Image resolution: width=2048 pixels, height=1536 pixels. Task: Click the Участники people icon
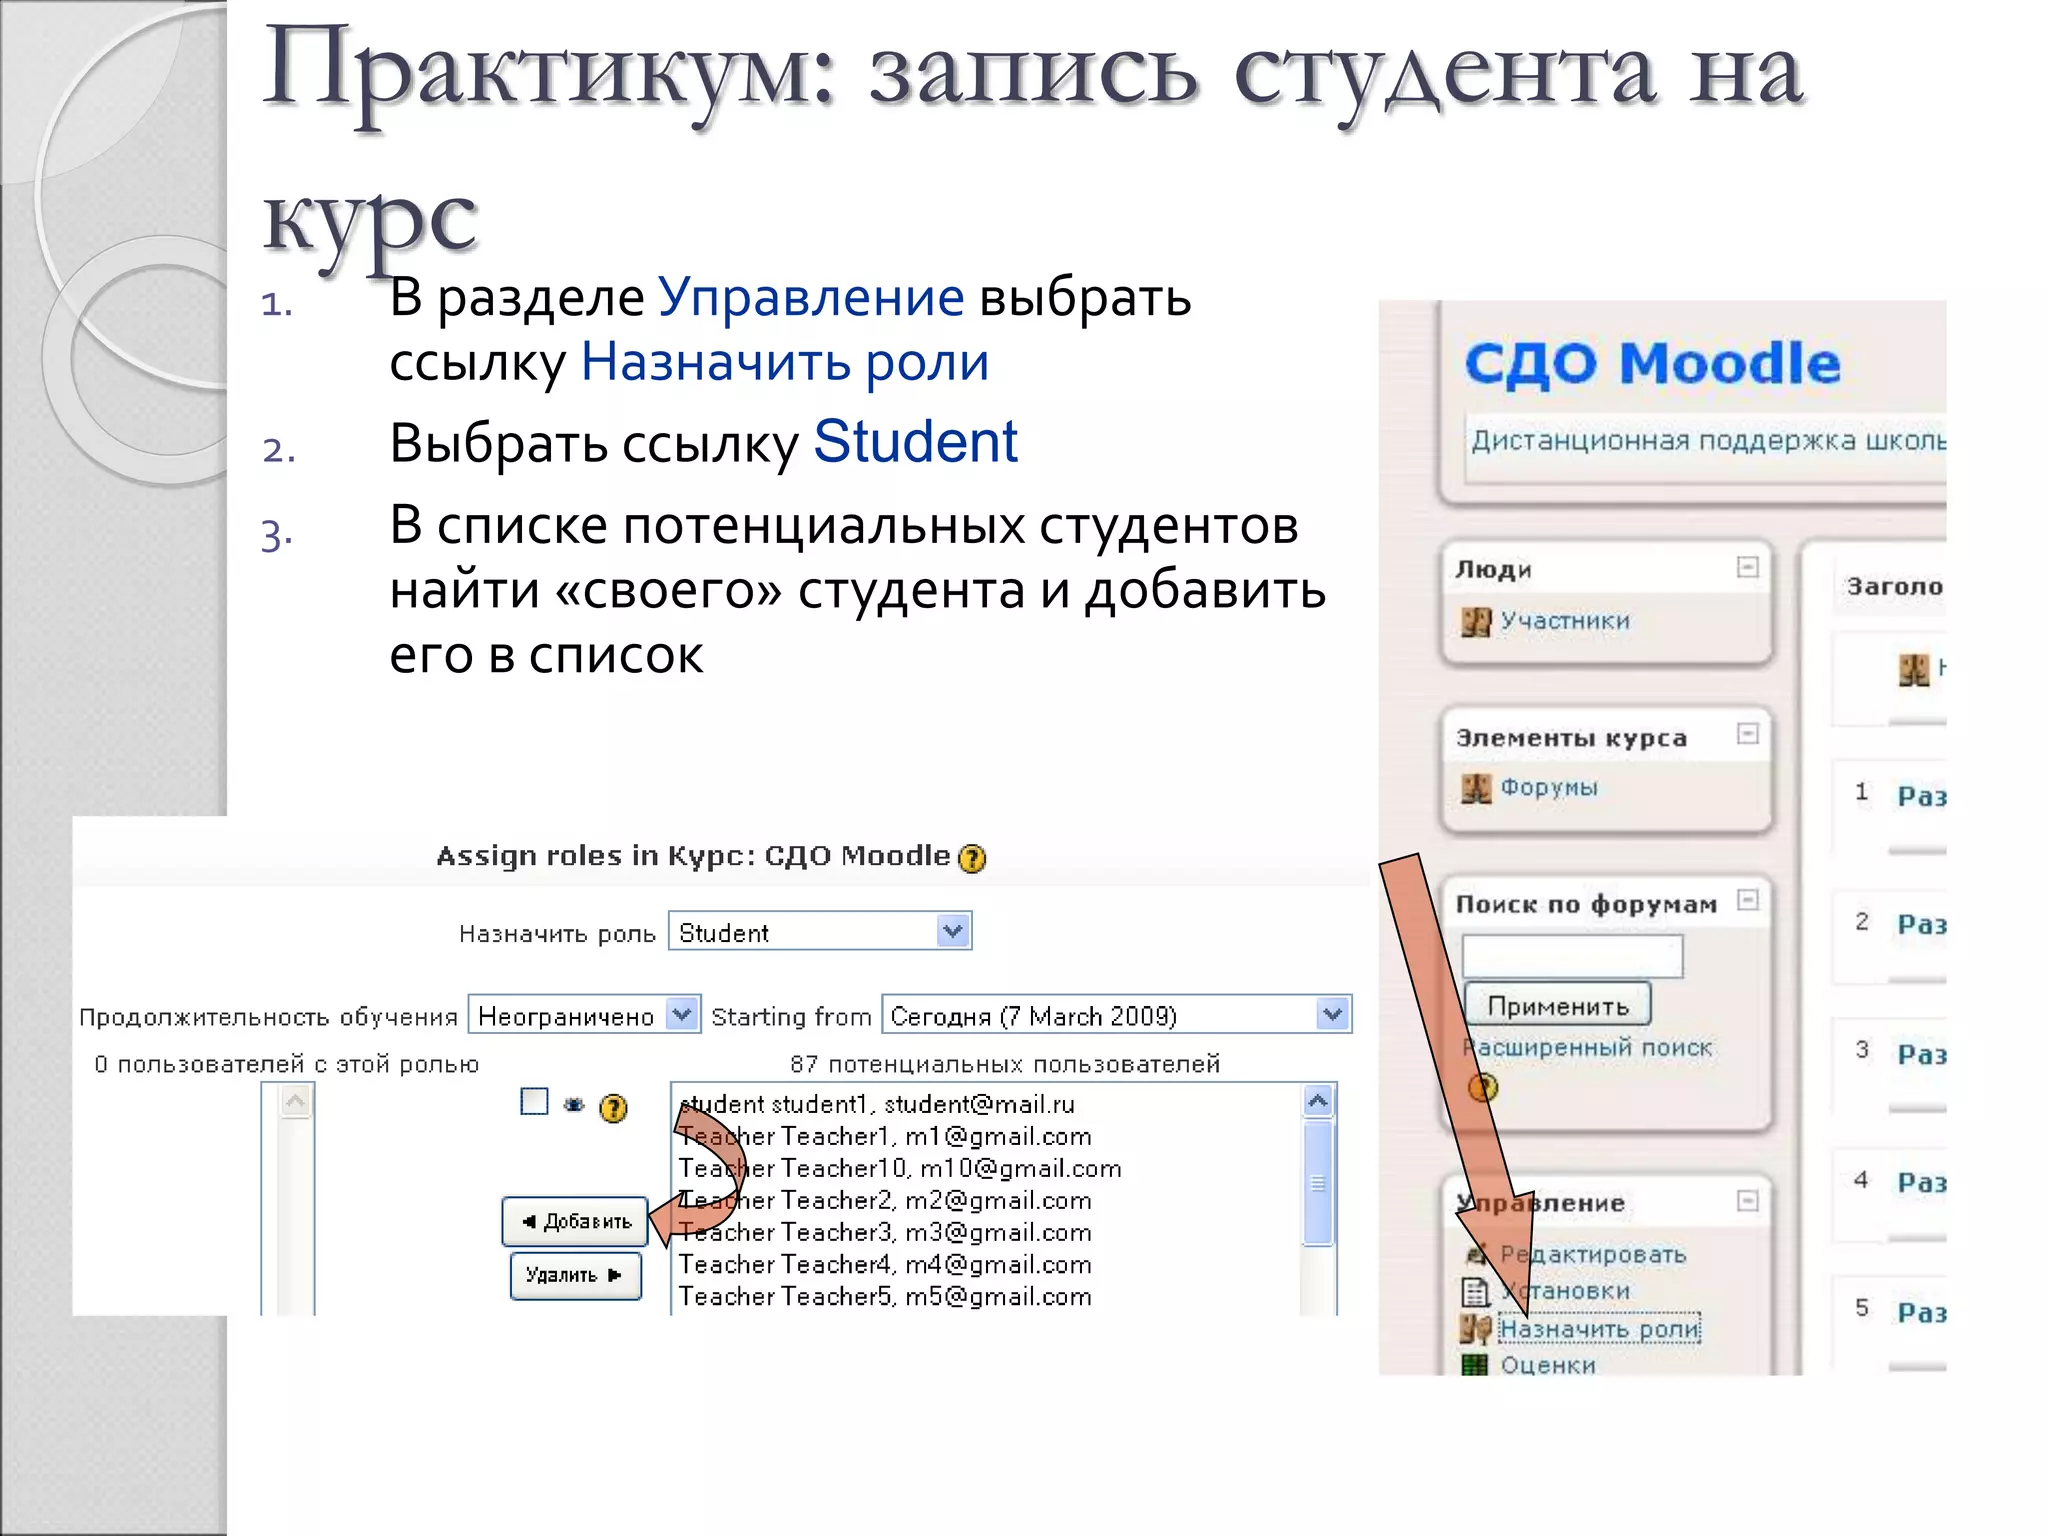pos(1476,622)
